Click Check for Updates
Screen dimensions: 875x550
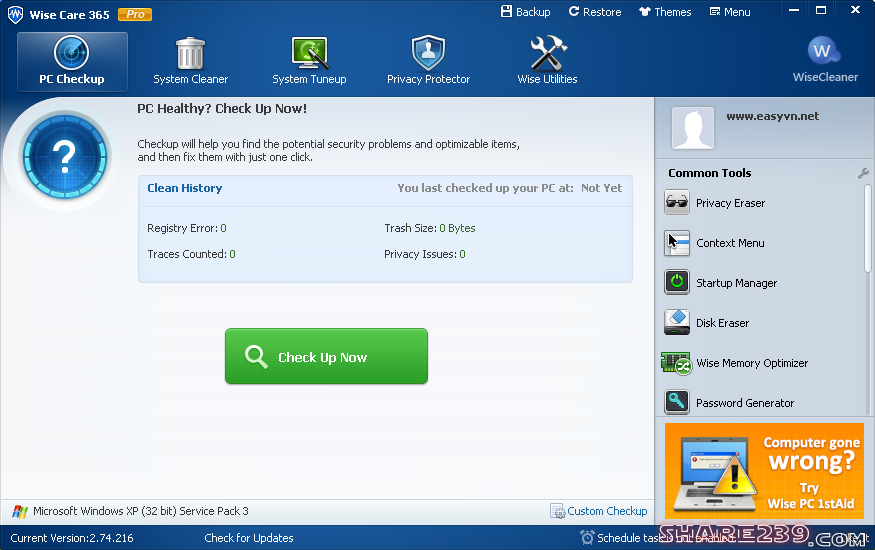[x=249, y=538]
